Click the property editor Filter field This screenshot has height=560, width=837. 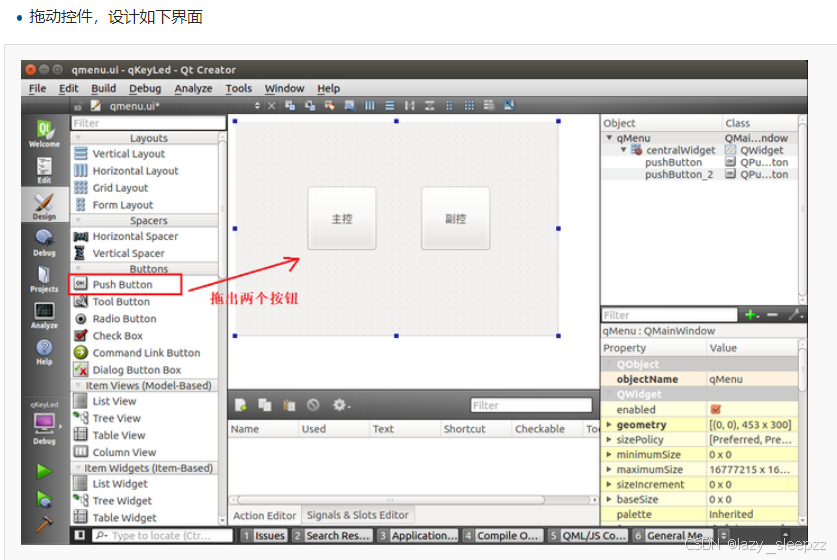tap(669, 315)
